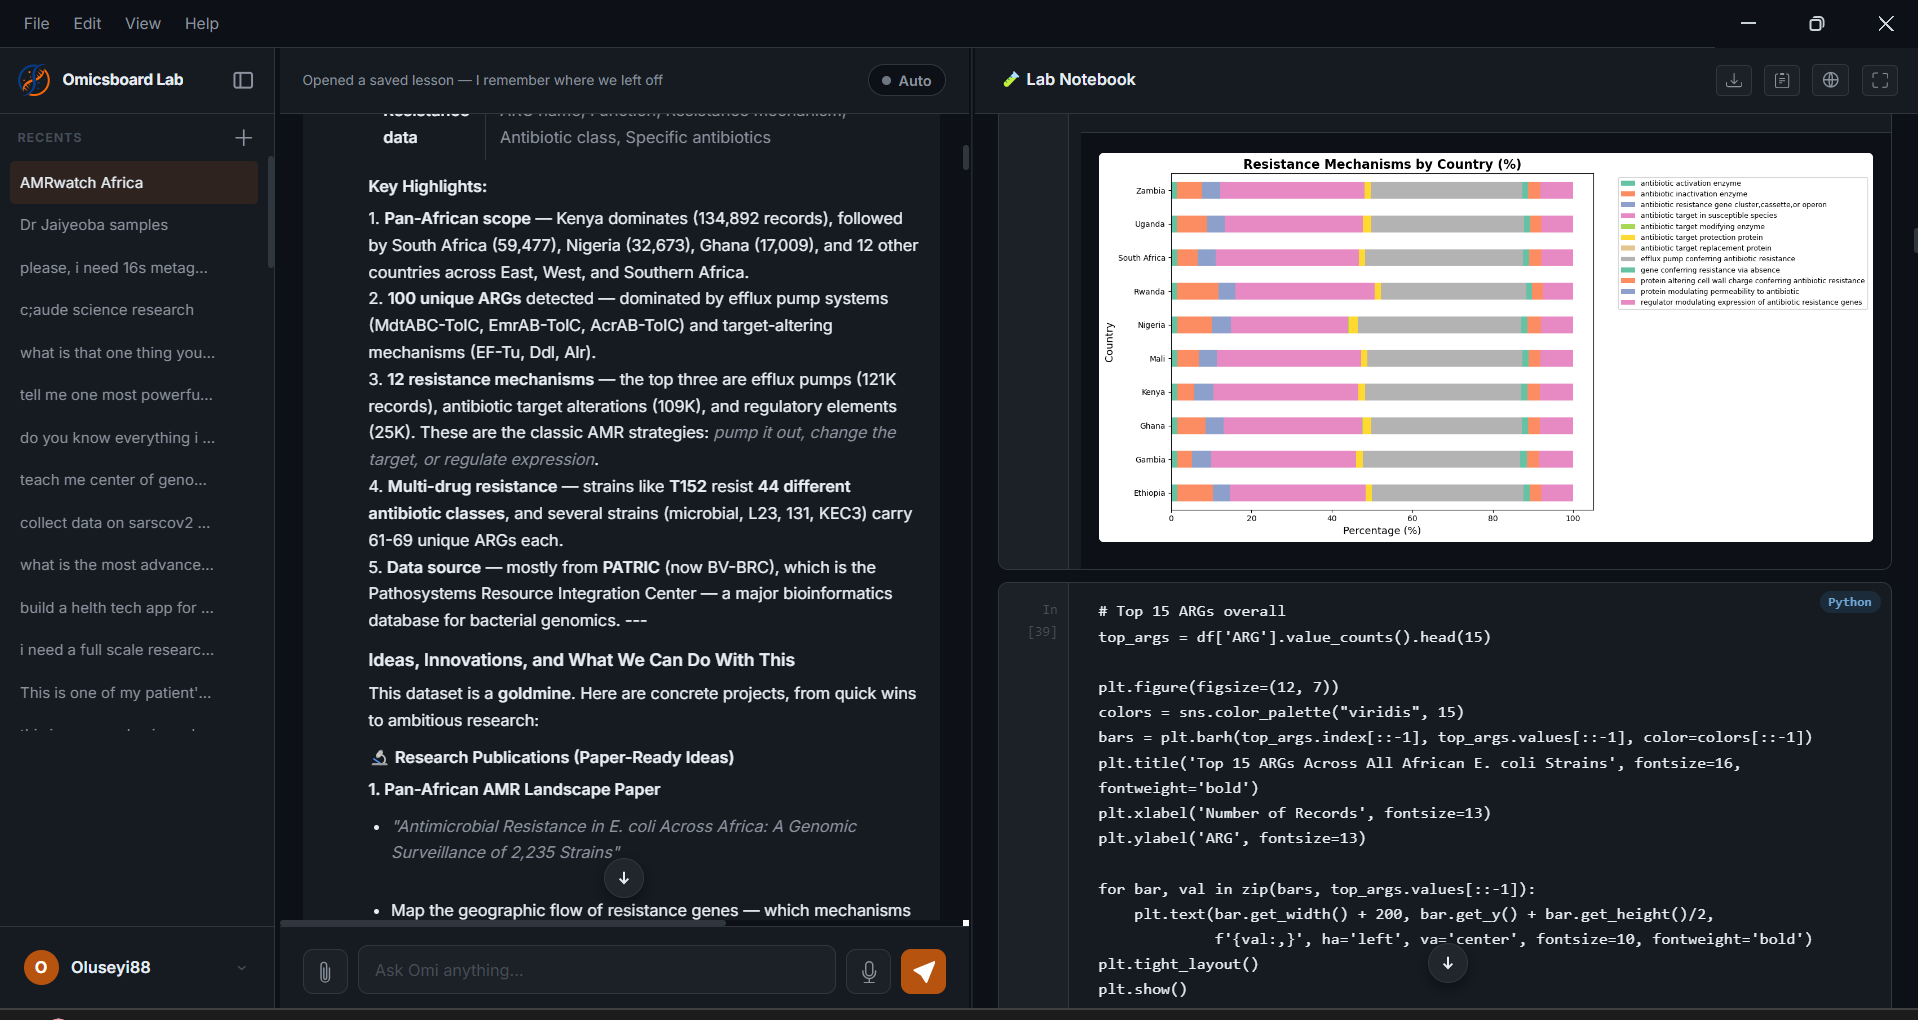The height and width of the screenshot is (1020, 1918).
Task: Open the 'c;aude science research' chat
Action: [134, 310]
